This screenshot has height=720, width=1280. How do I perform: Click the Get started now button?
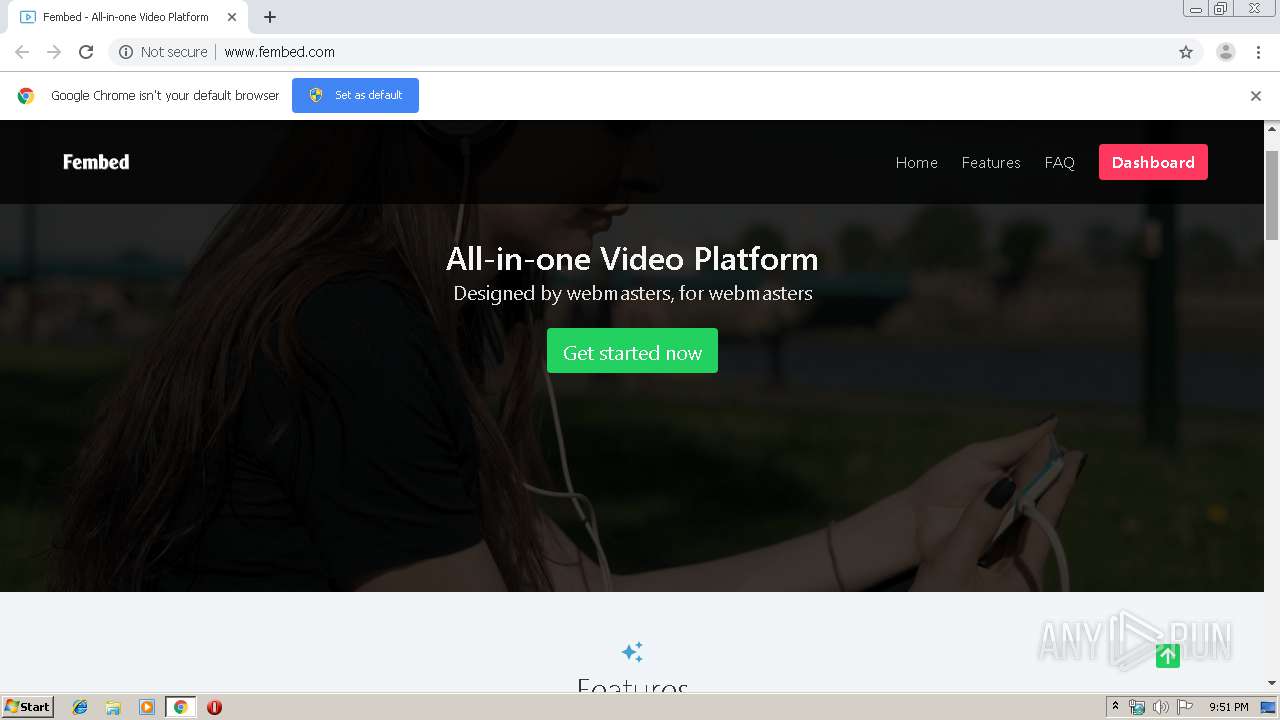[x=632, y=351]
